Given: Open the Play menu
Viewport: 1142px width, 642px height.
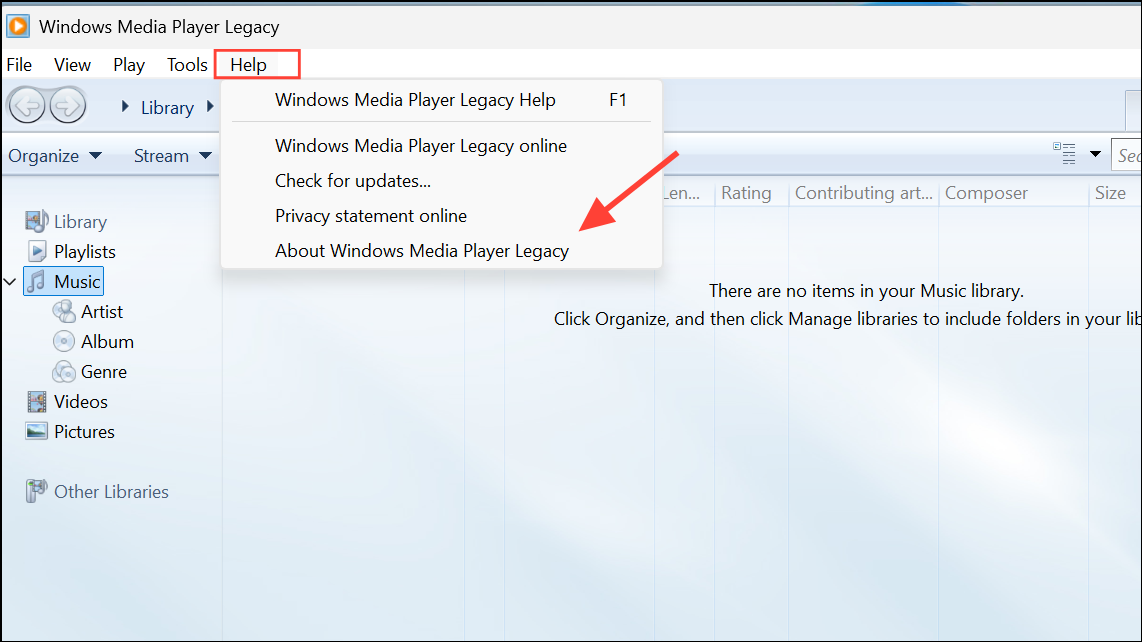Looking at the screenshot, I should 129,65.
